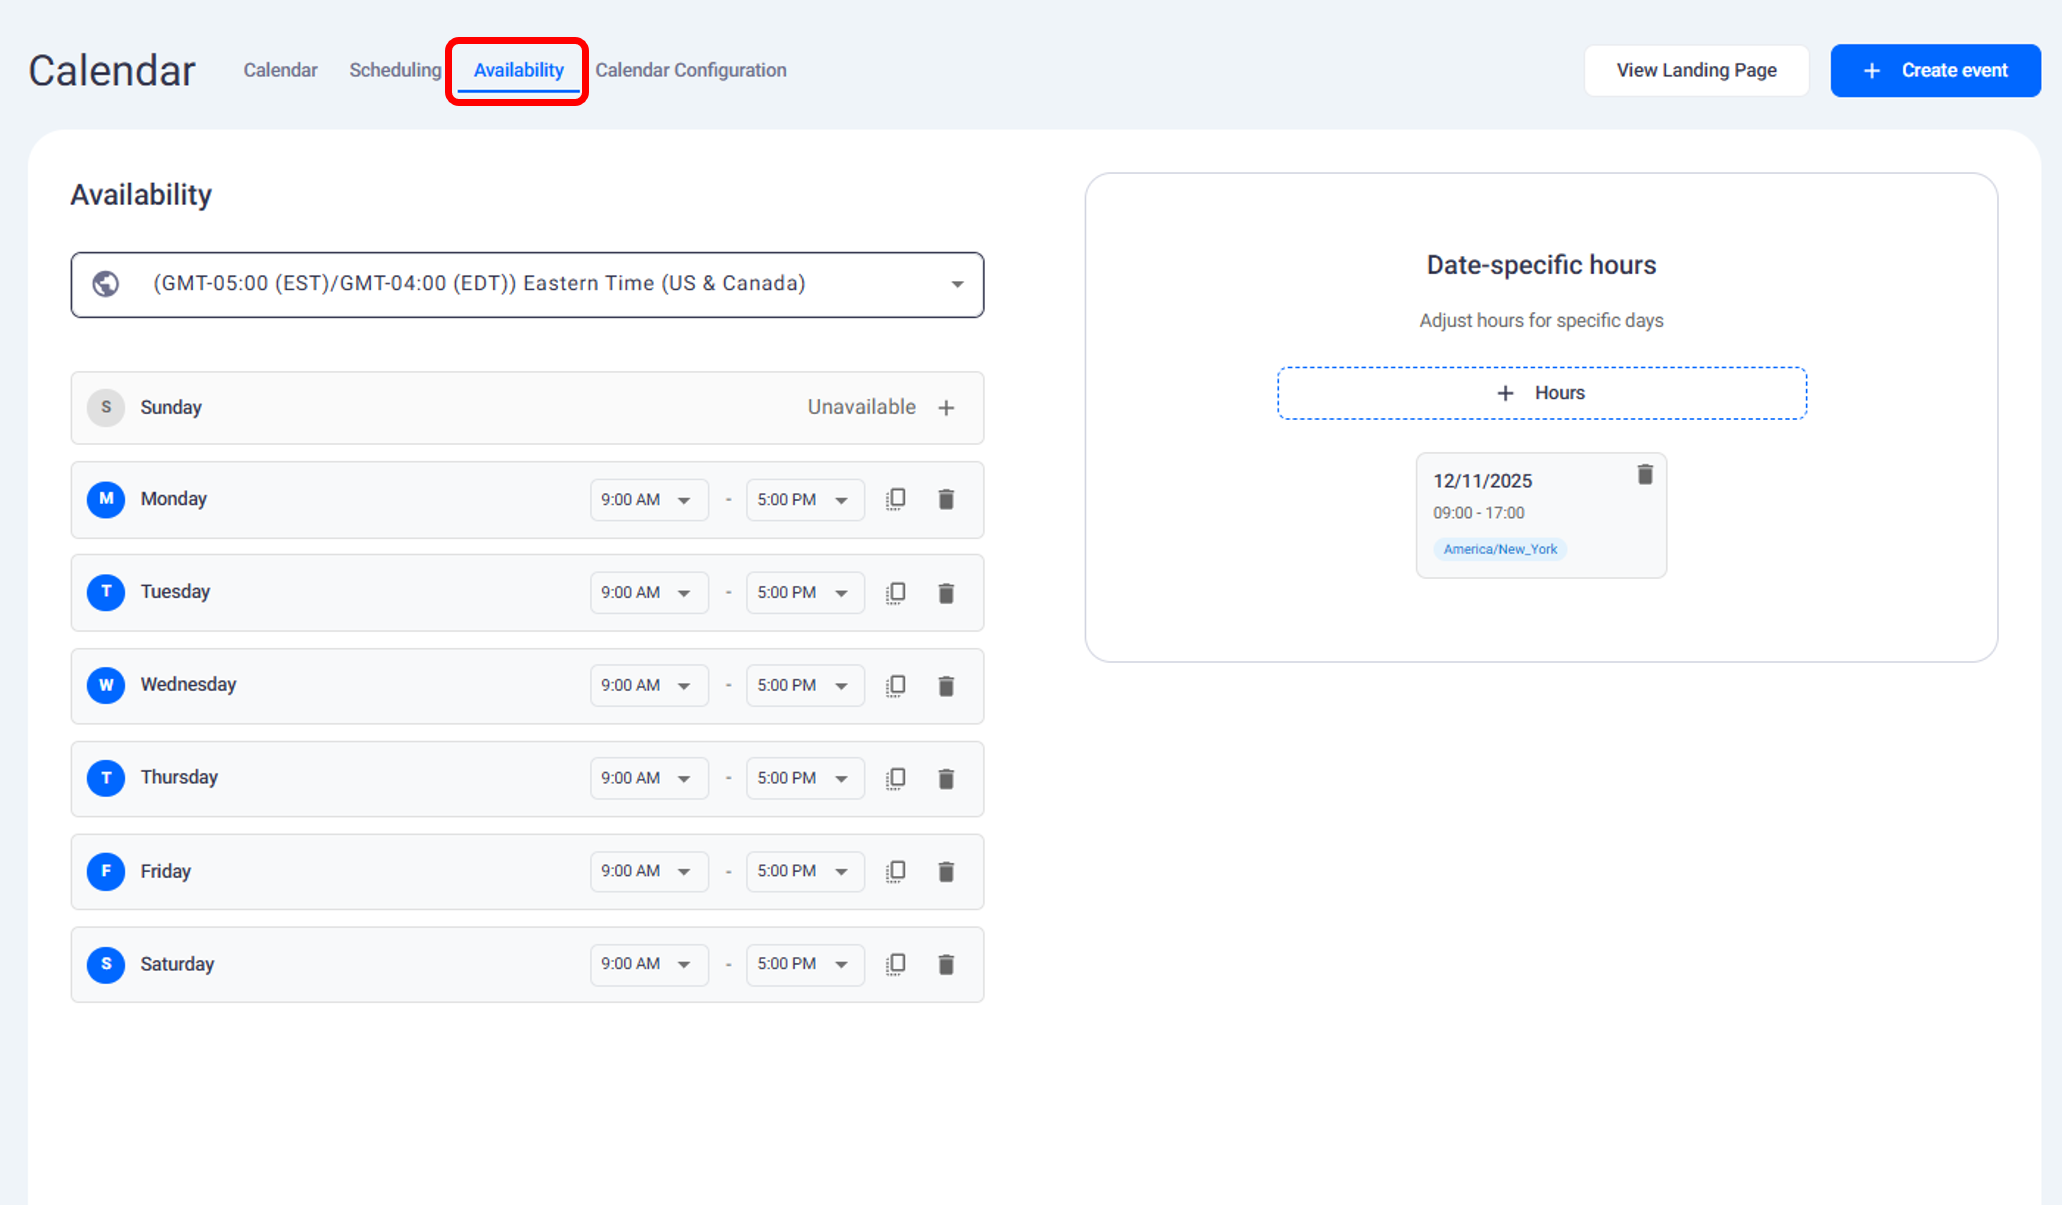Click View Landing Page button

click(x=1696, y=70)
